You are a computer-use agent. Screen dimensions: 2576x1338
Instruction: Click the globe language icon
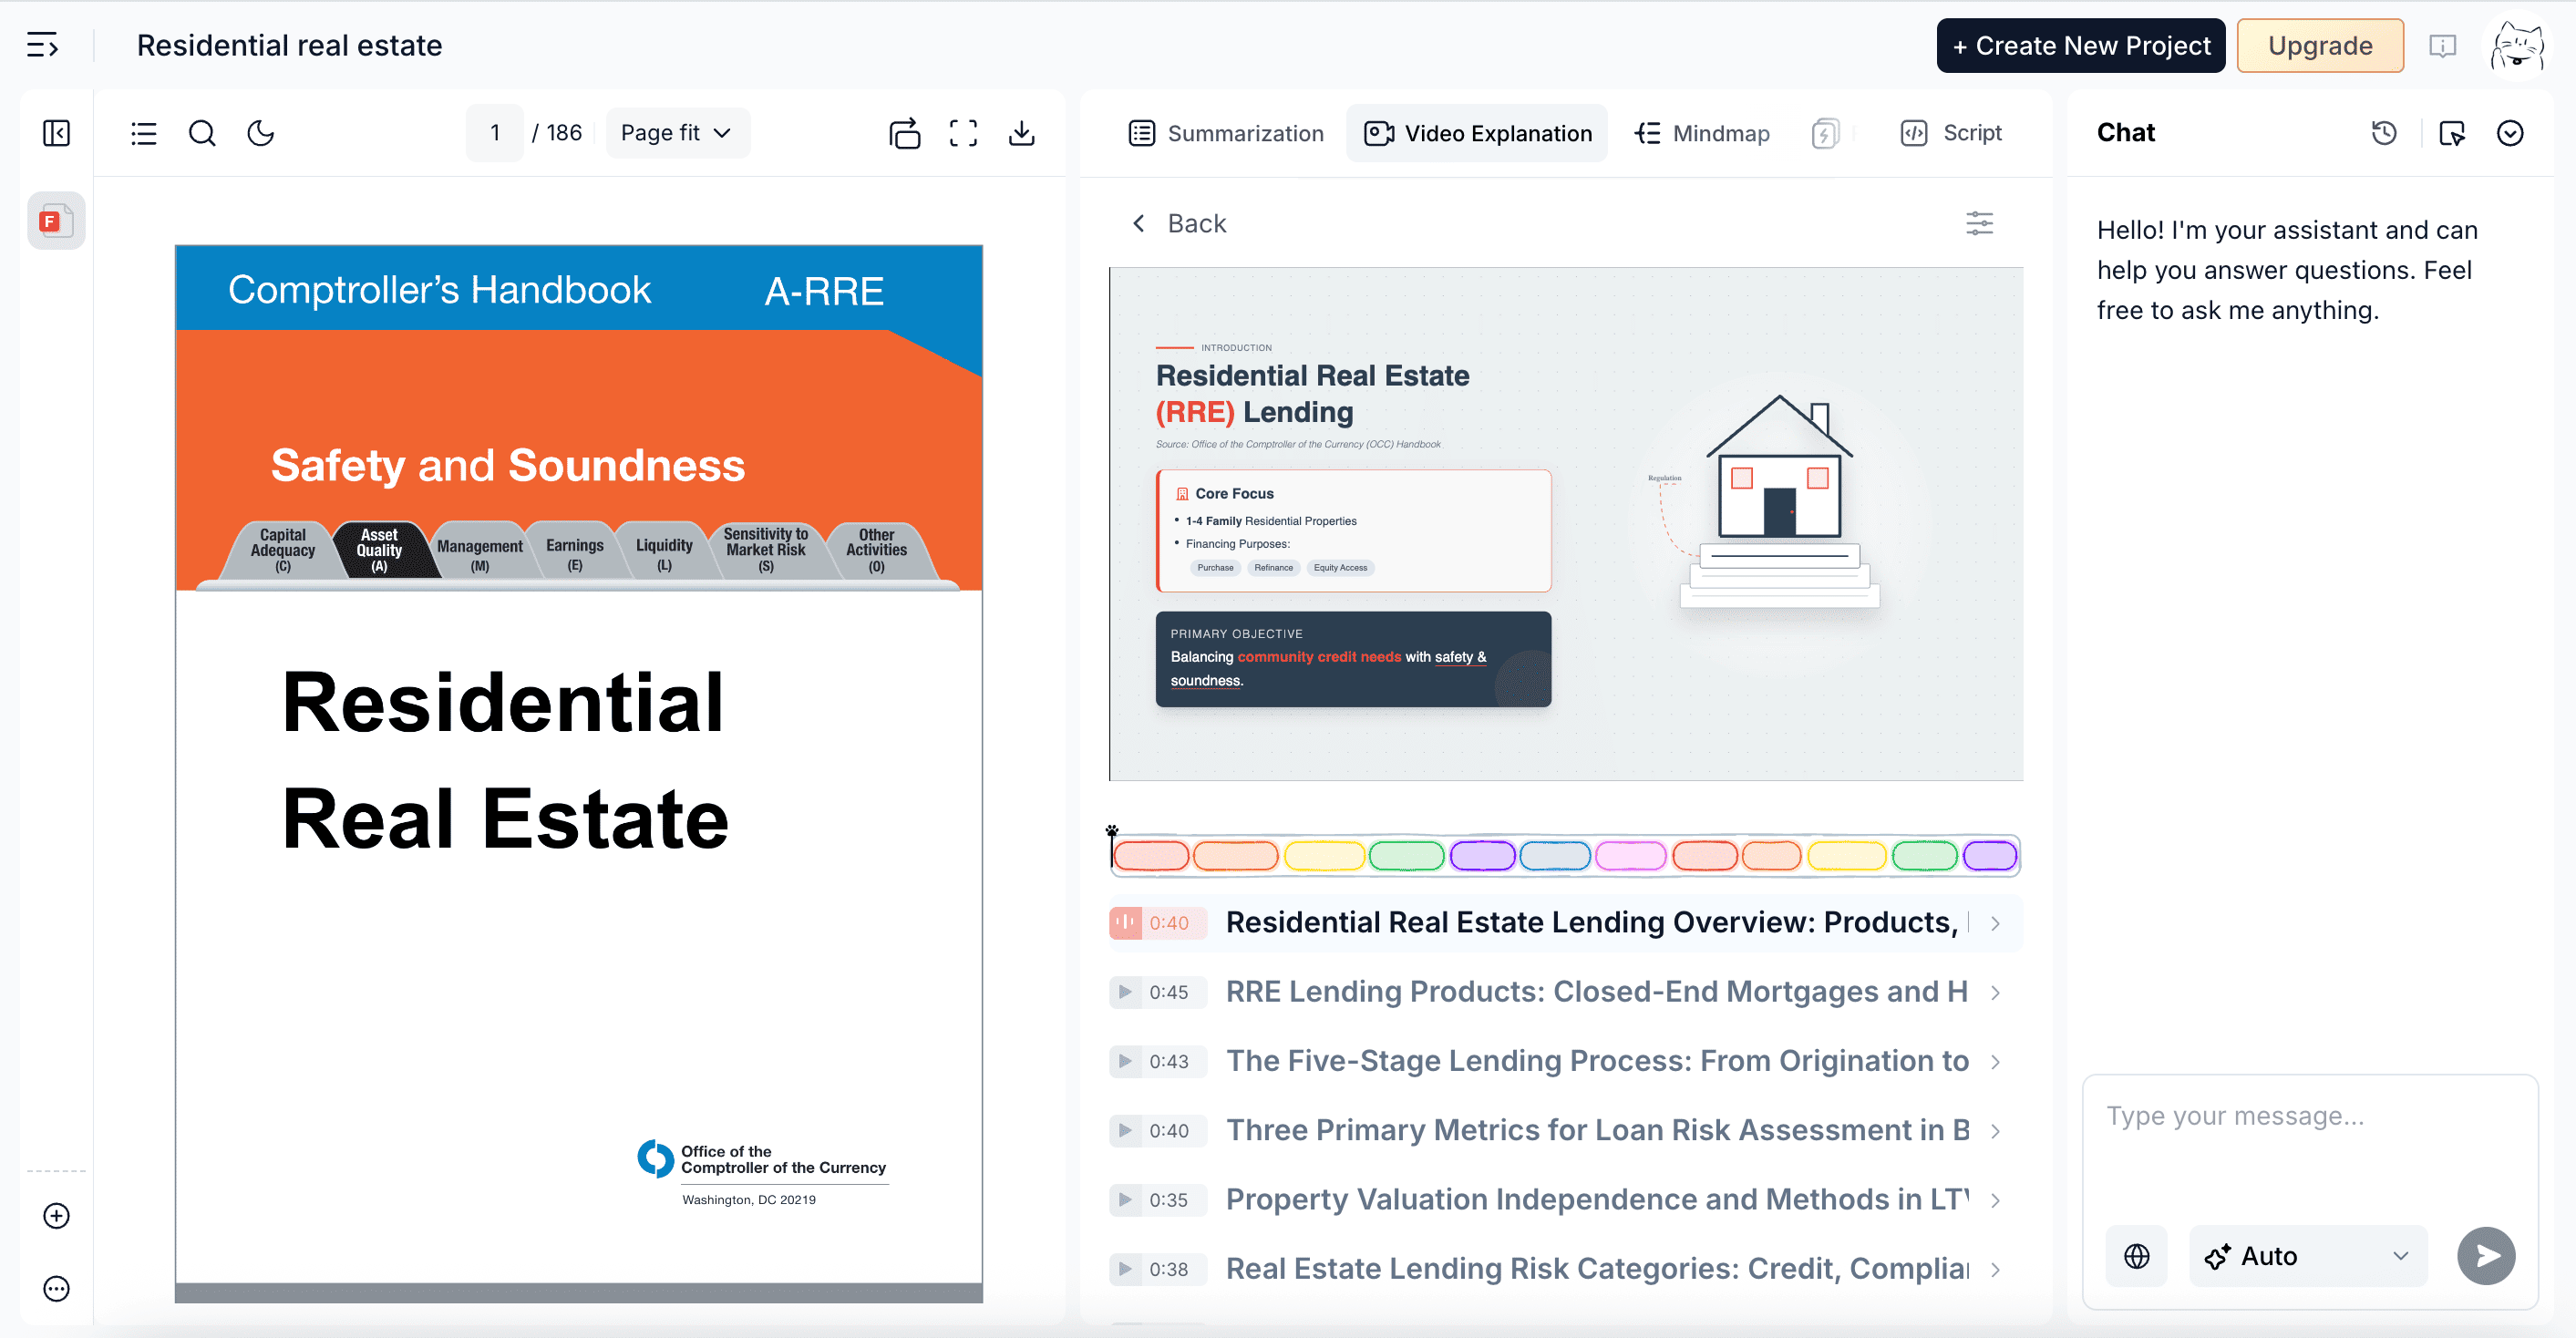click(2136, 1256)
